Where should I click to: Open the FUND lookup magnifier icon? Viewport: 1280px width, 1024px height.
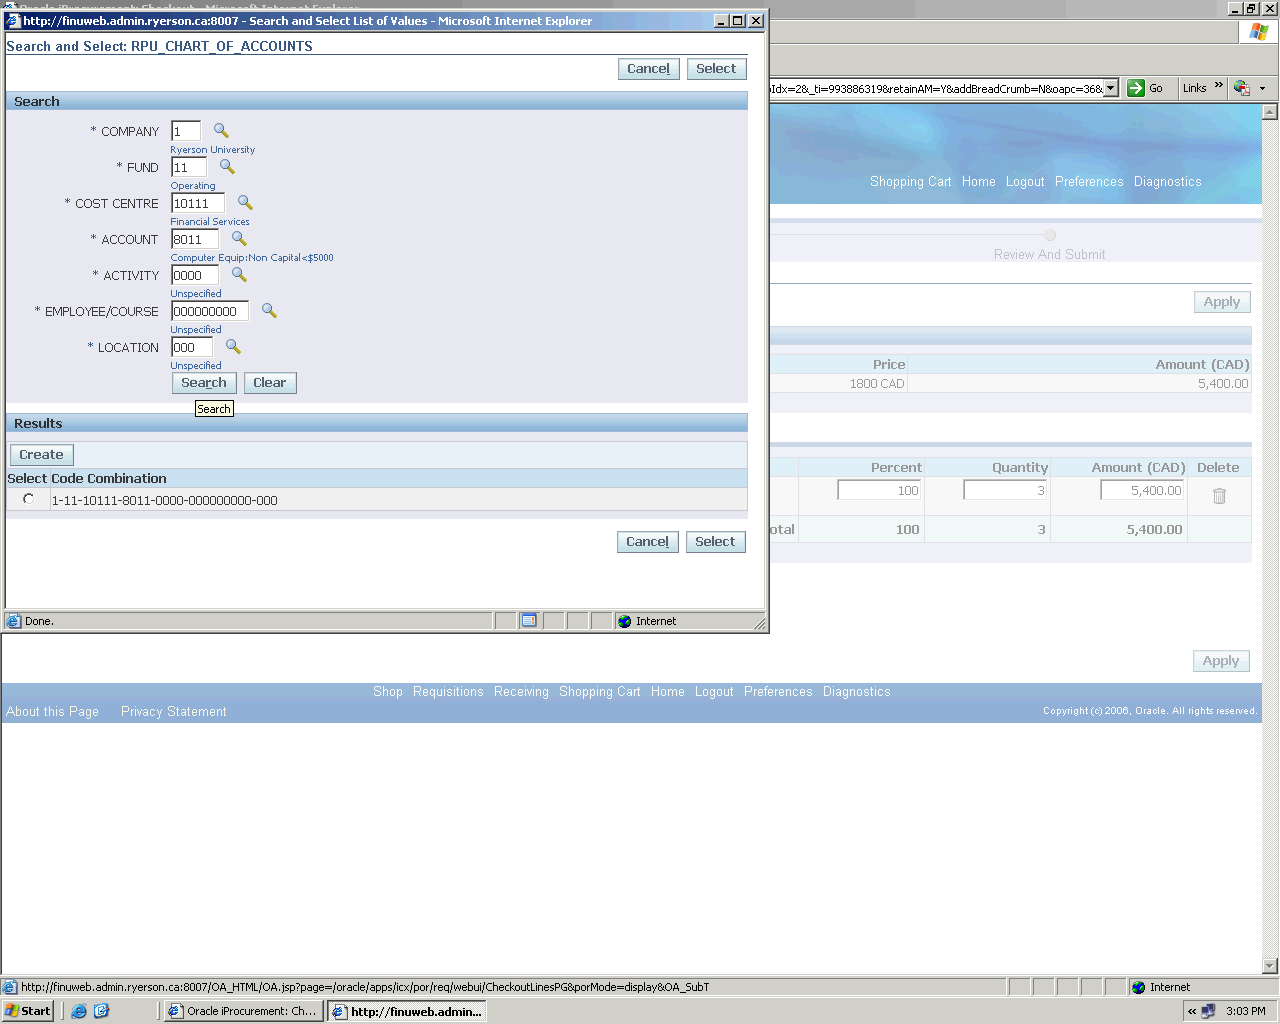point(227,167)
